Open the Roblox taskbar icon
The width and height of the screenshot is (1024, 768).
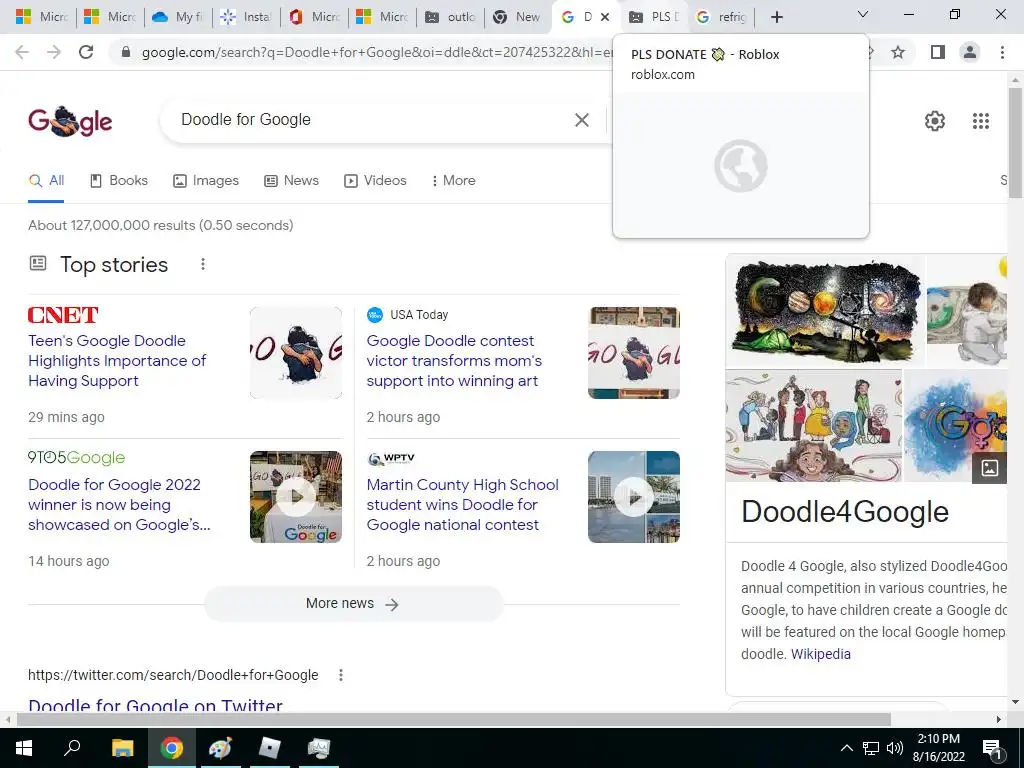pos(270,748)
